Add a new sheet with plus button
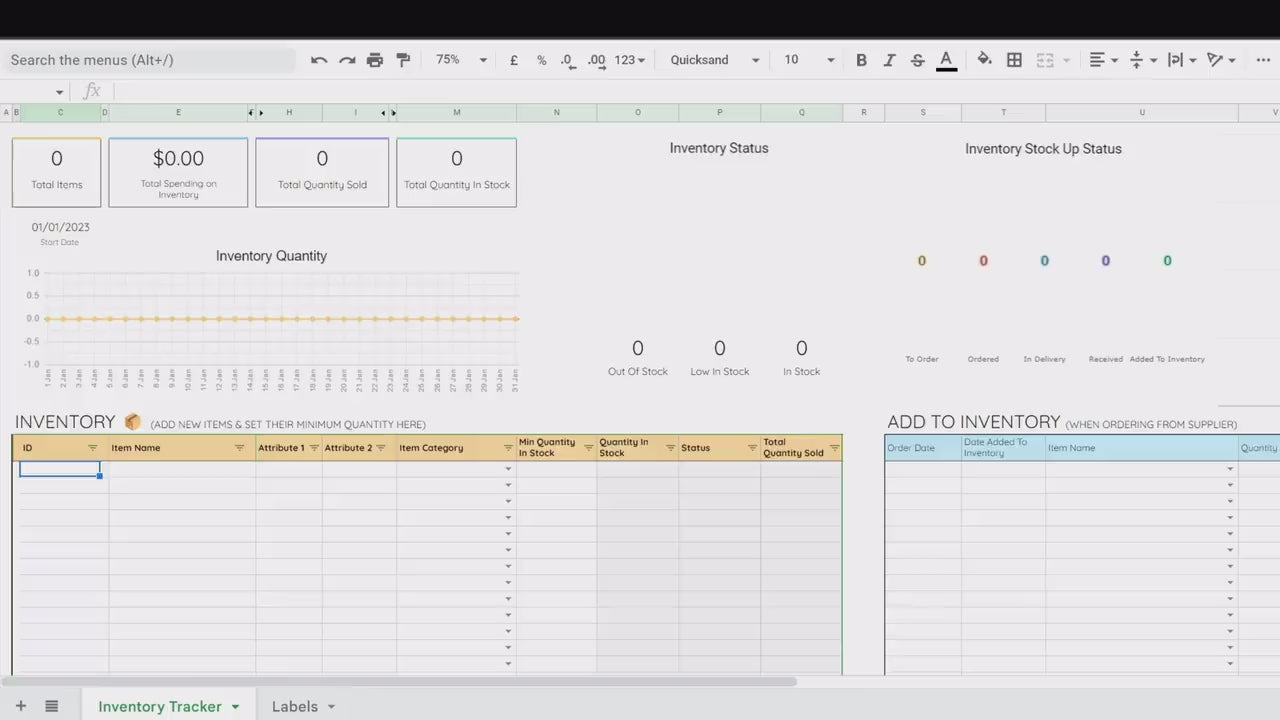 (21, 706)
